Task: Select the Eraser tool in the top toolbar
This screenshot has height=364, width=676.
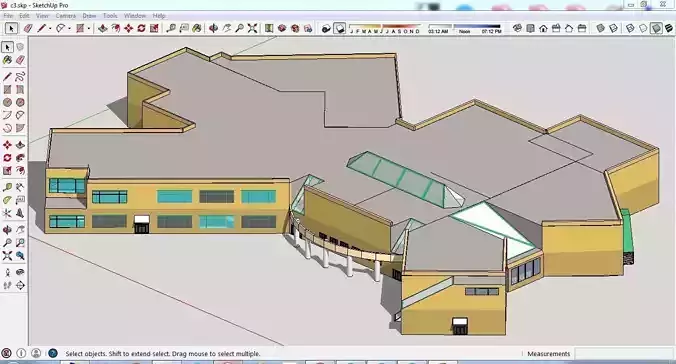Action: pyautogui.click(x=28, y=28)
